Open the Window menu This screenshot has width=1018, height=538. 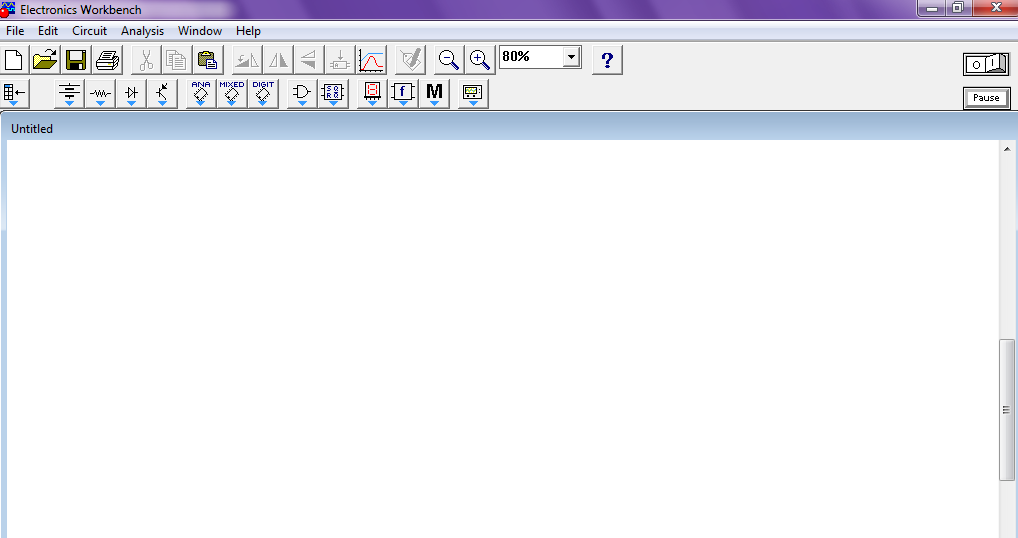click(x=200, y=31)
